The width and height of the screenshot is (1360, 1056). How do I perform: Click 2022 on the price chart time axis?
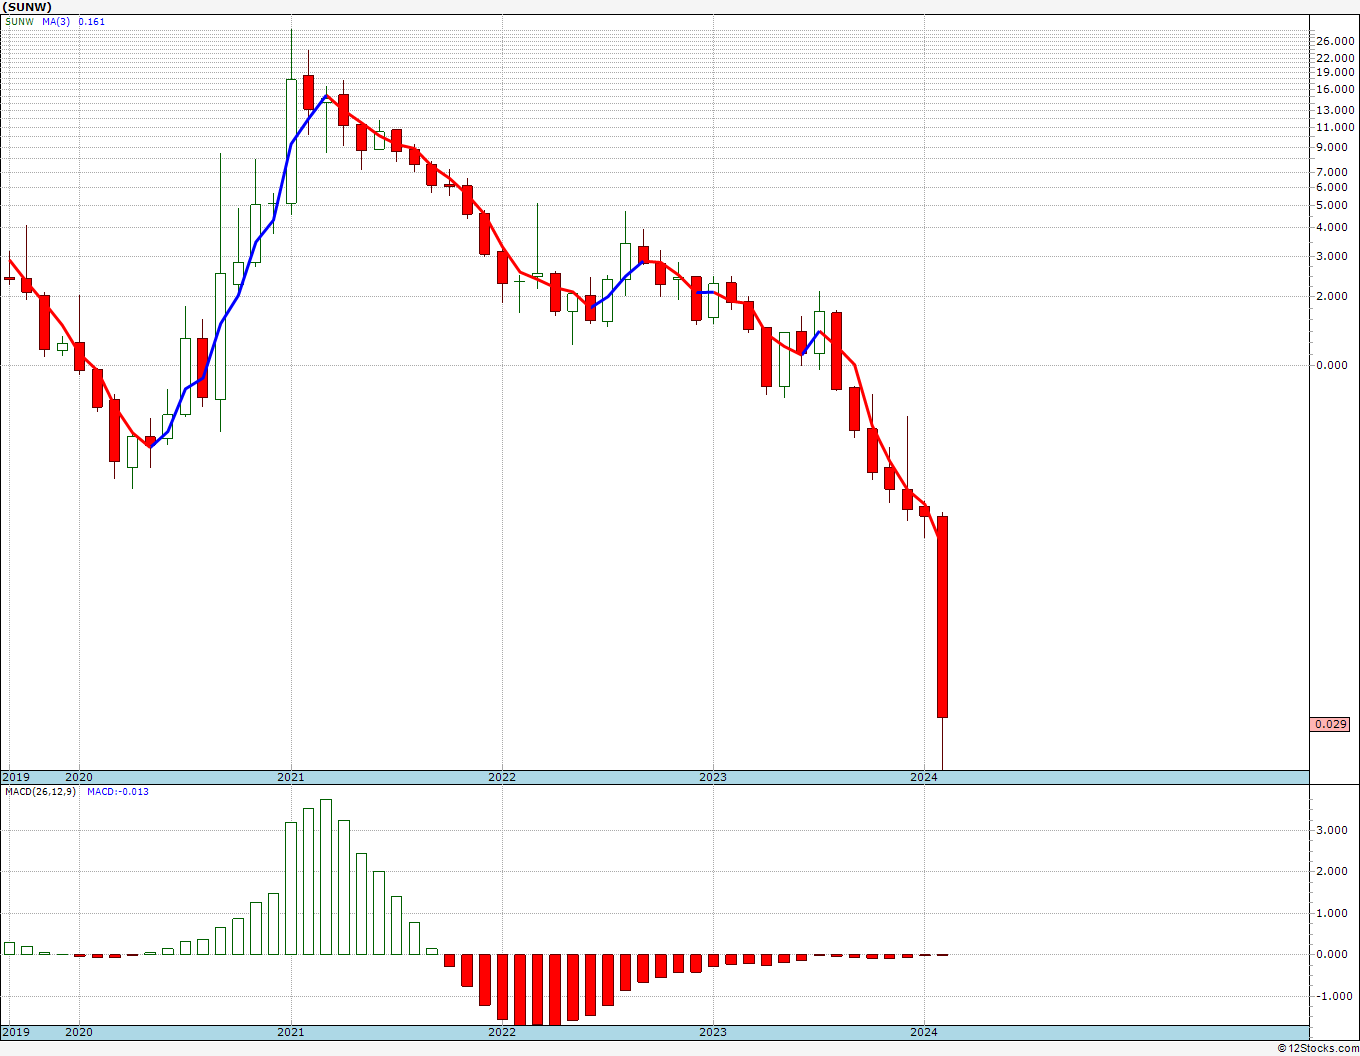coord(502,777)
